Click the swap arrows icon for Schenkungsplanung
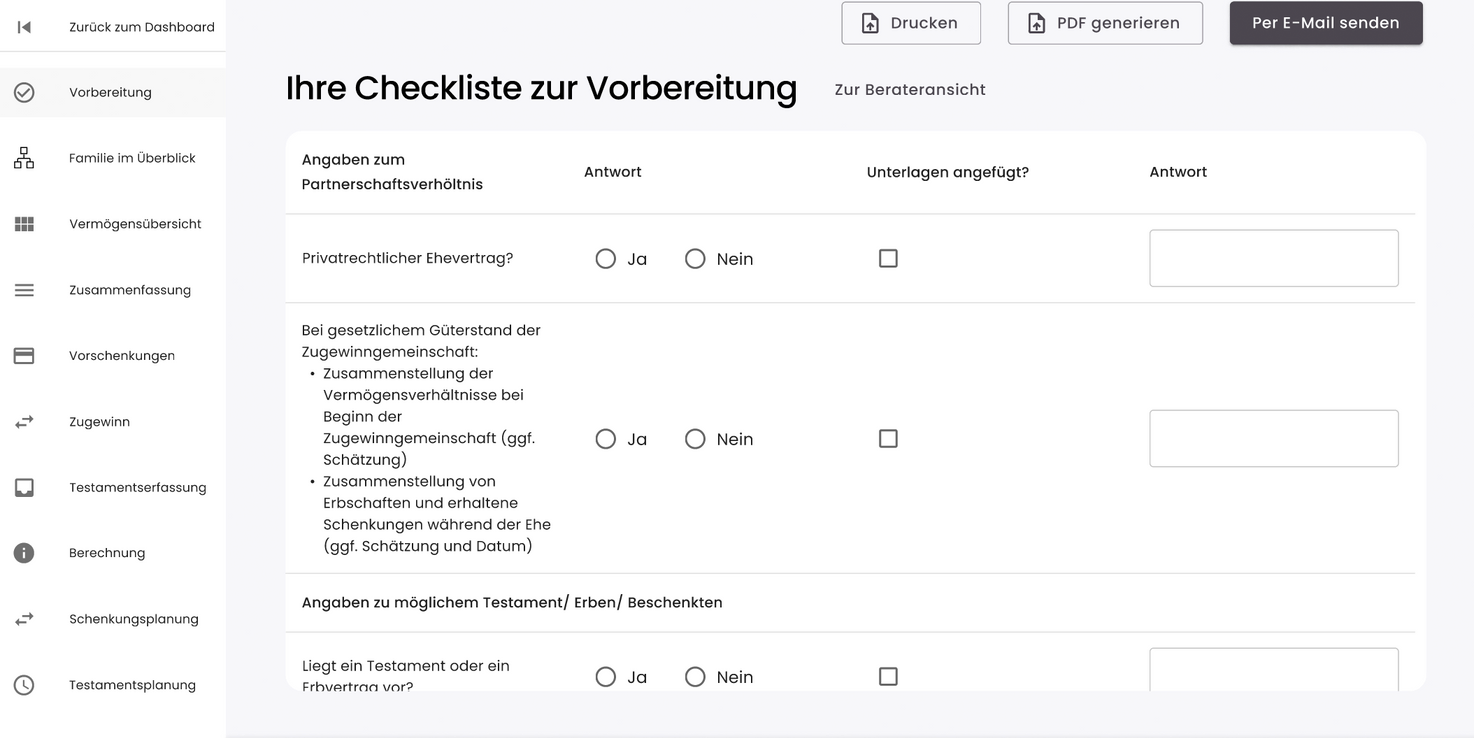The image size is (1474, 738). tap(24, 619)
